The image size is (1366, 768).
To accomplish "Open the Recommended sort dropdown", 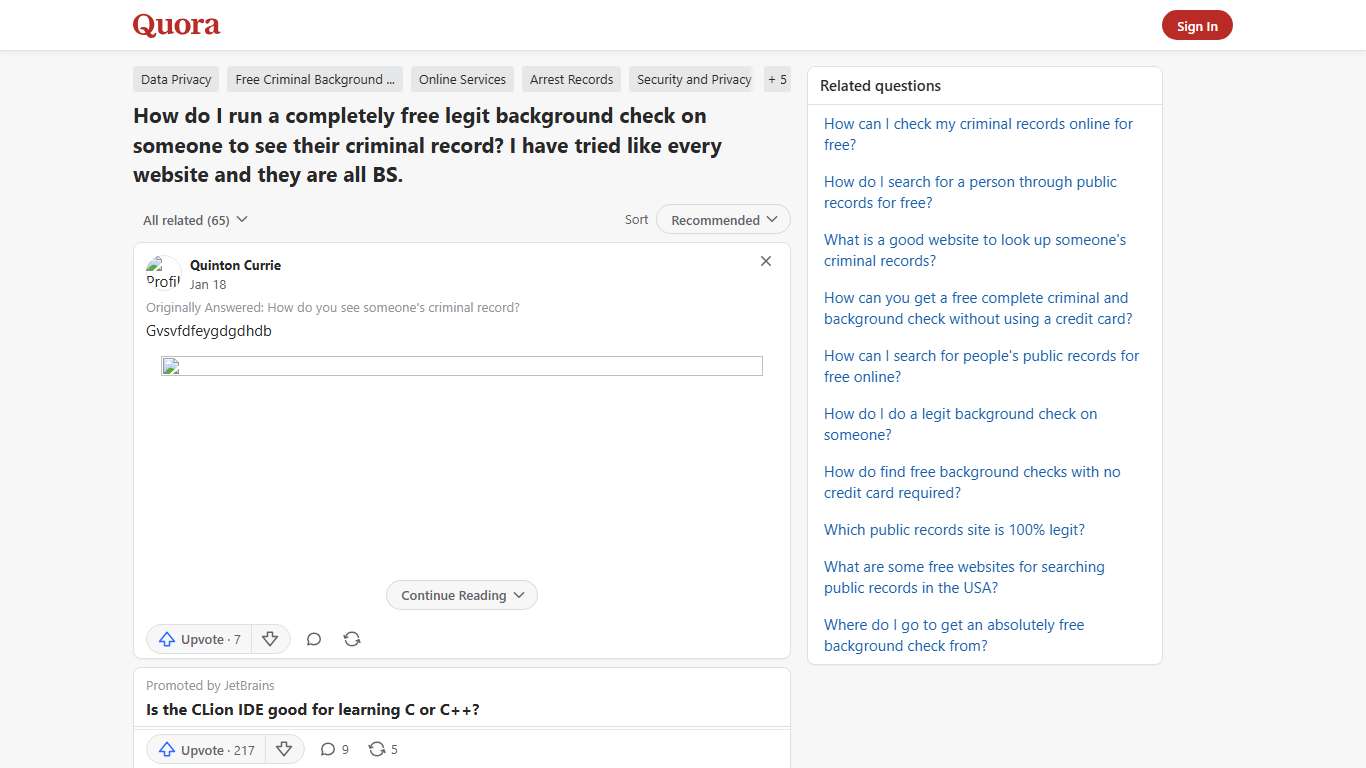I will pyautogui.click(x=722, y=219).
